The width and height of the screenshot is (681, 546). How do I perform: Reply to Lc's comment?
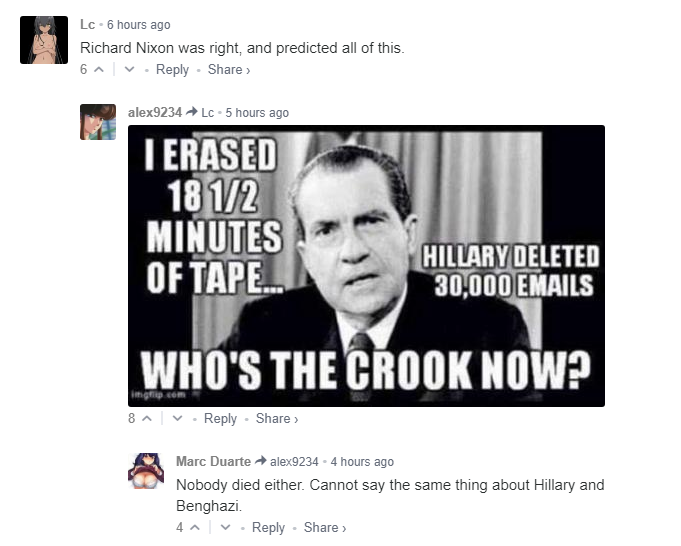[x=172, y=69]
